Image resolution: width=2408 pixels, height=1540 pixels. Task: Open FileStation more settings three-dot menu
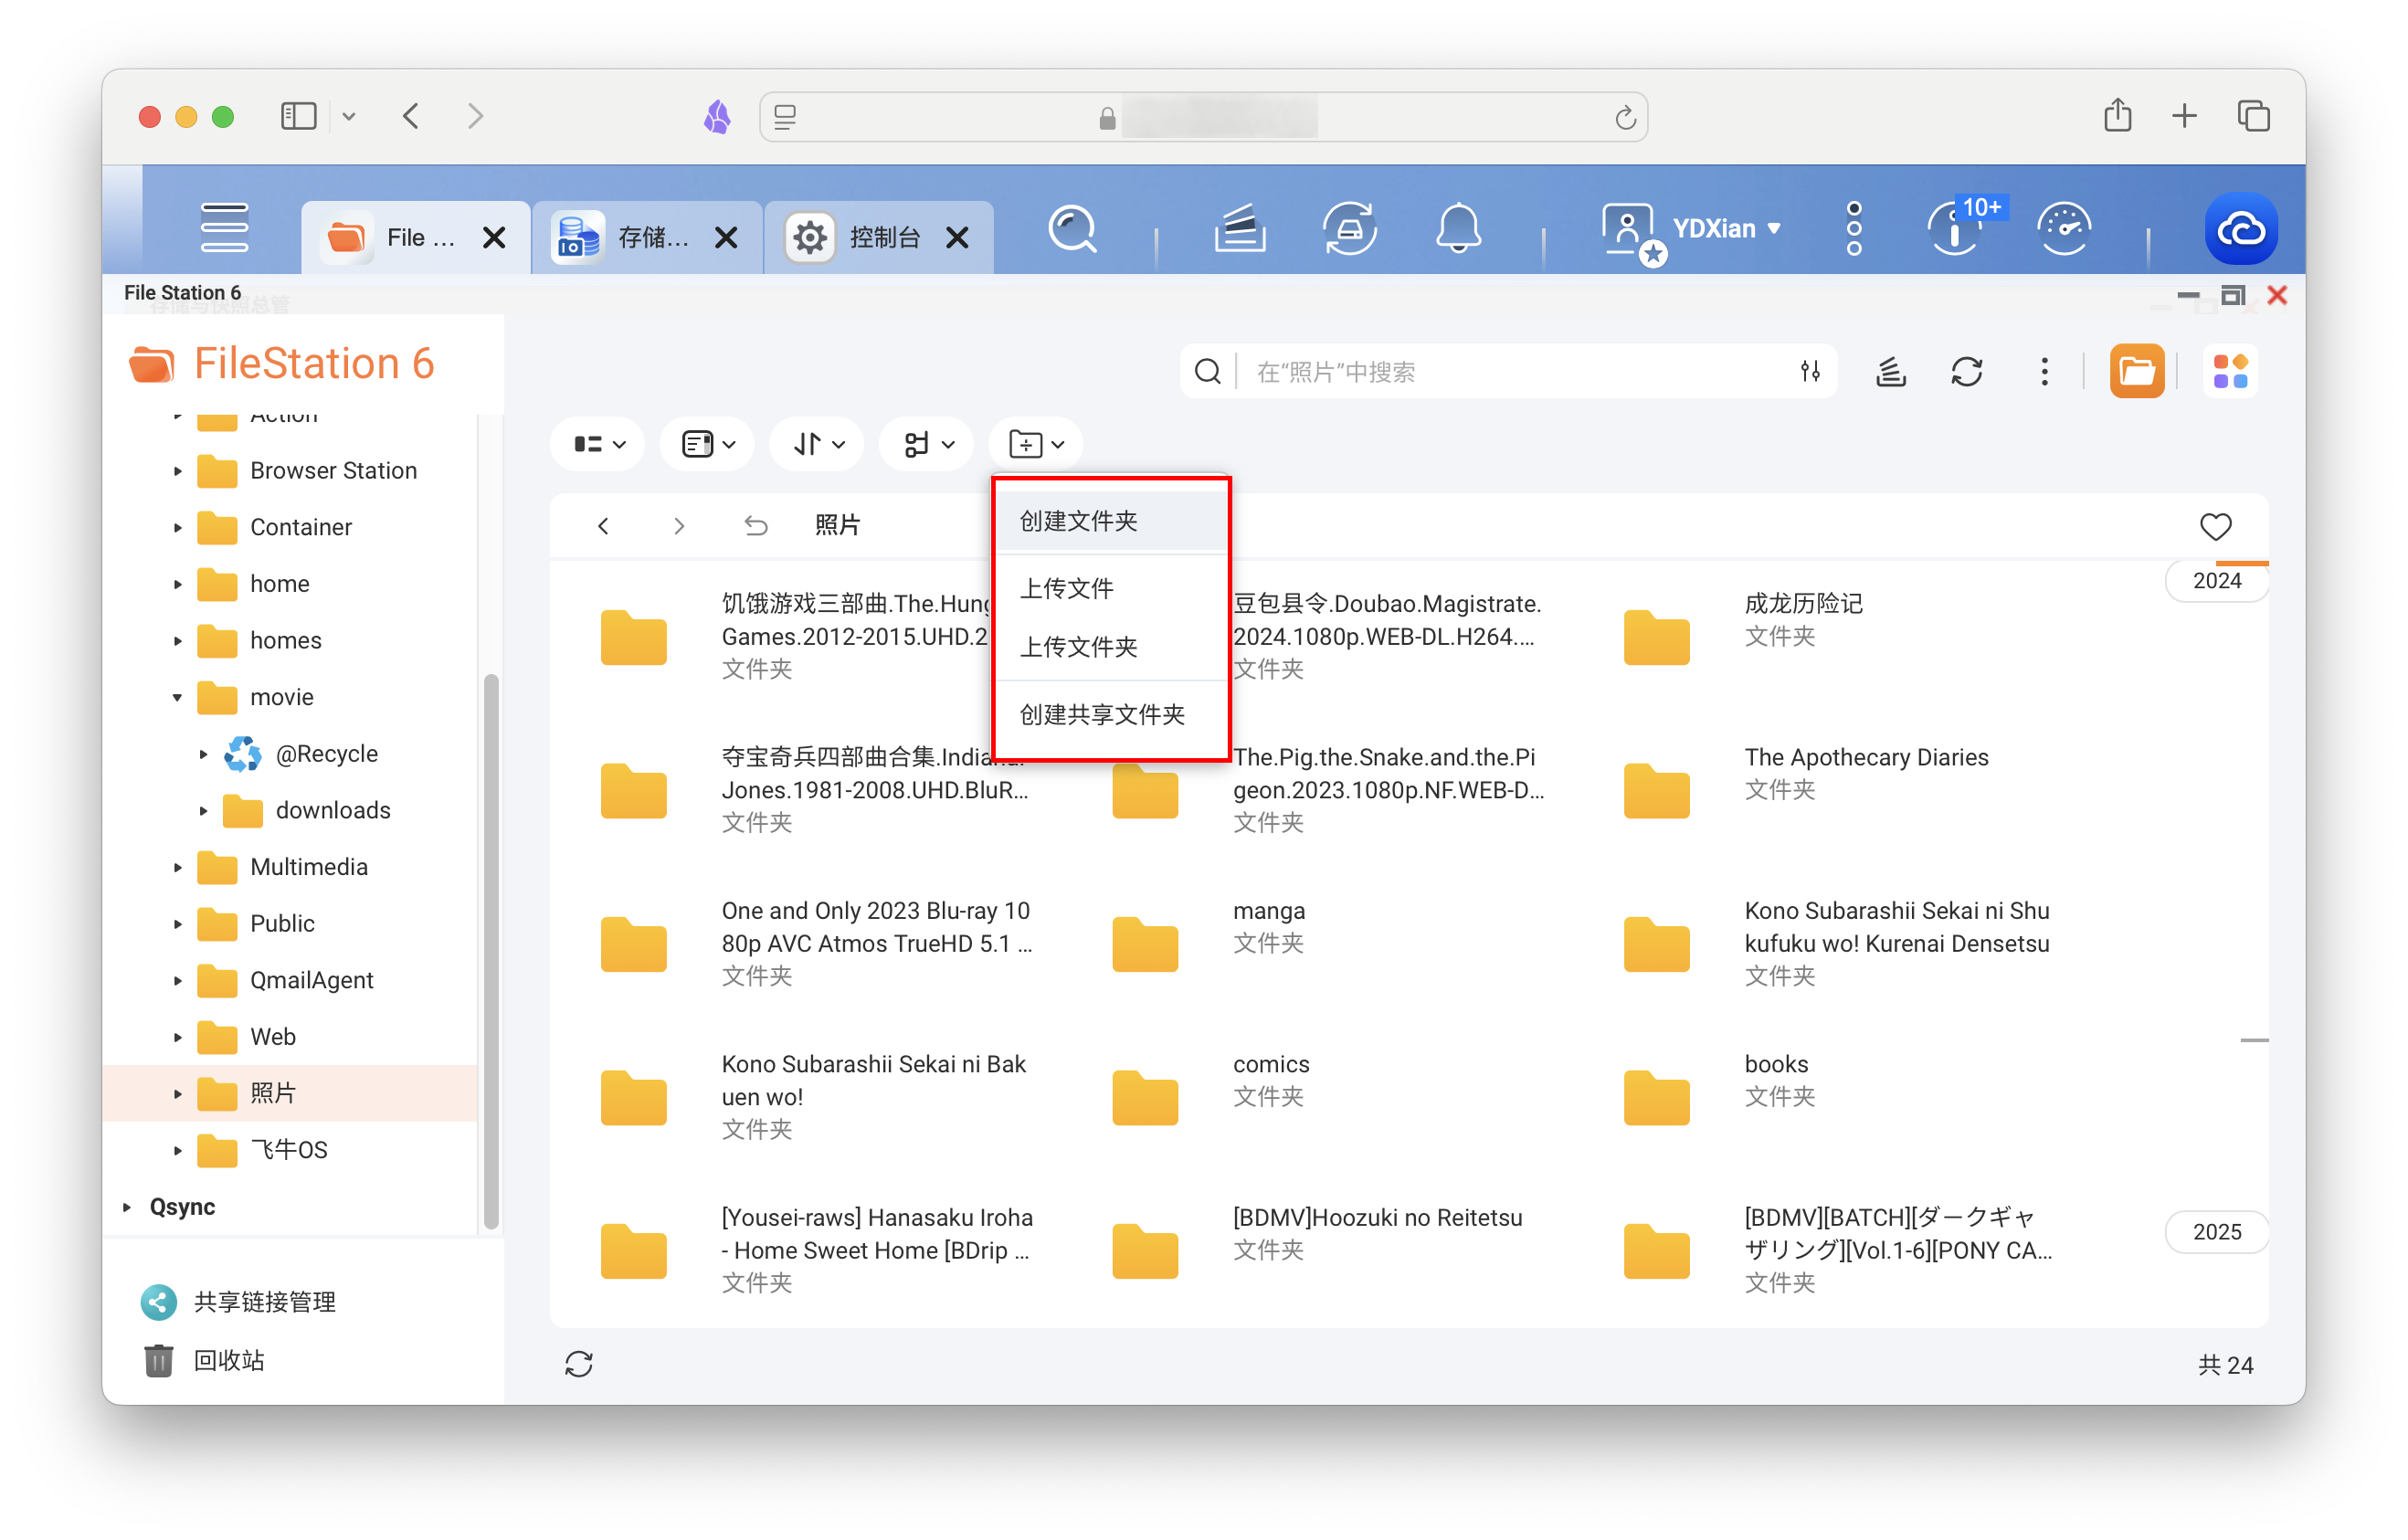[x=2044, y=372]
